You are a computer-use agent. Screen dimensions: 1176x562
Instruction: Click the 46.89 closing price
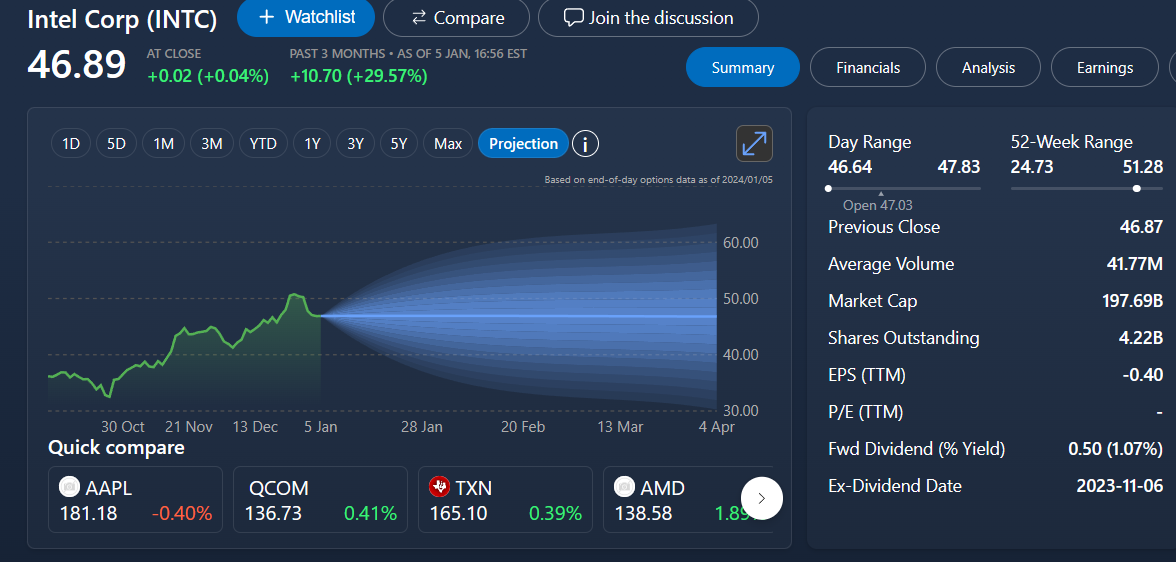click(x=76, y=65)
